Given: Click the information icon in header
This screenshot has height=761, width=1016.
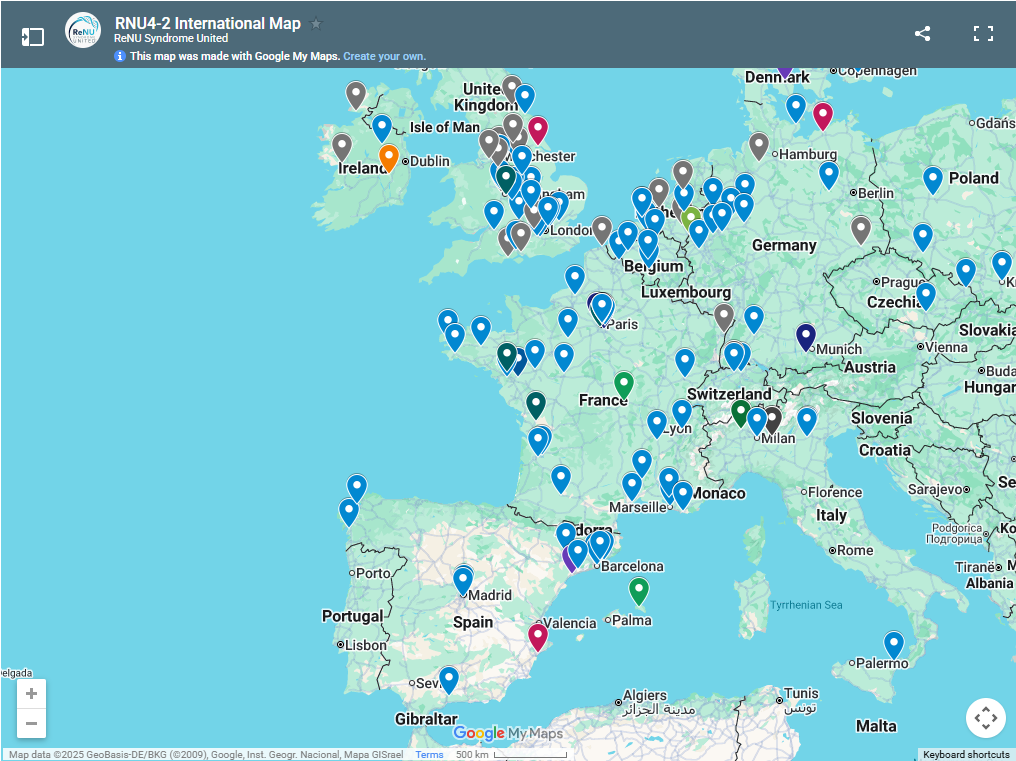Looking at the screenshot, I should (120, 56).
